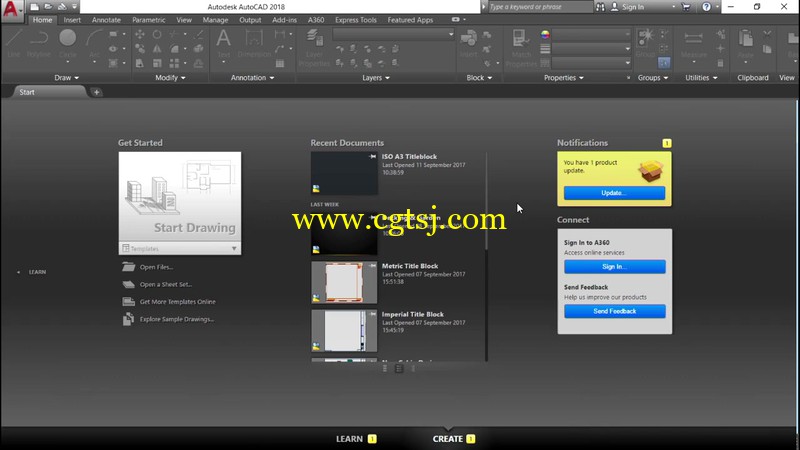800x450 pixels.
Task: Toggle the highlighted group selection button in Groups panel
Action: [x=664, y=63]
